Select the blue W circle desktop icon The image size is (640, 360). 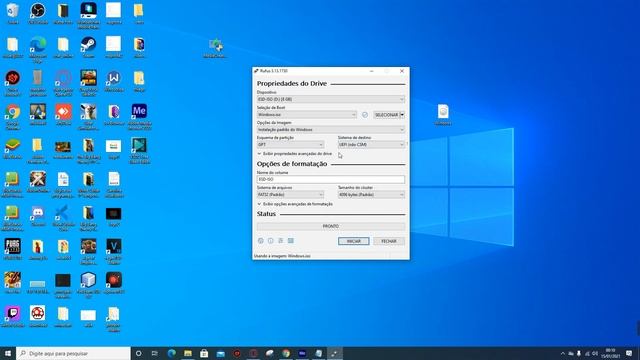113,81
